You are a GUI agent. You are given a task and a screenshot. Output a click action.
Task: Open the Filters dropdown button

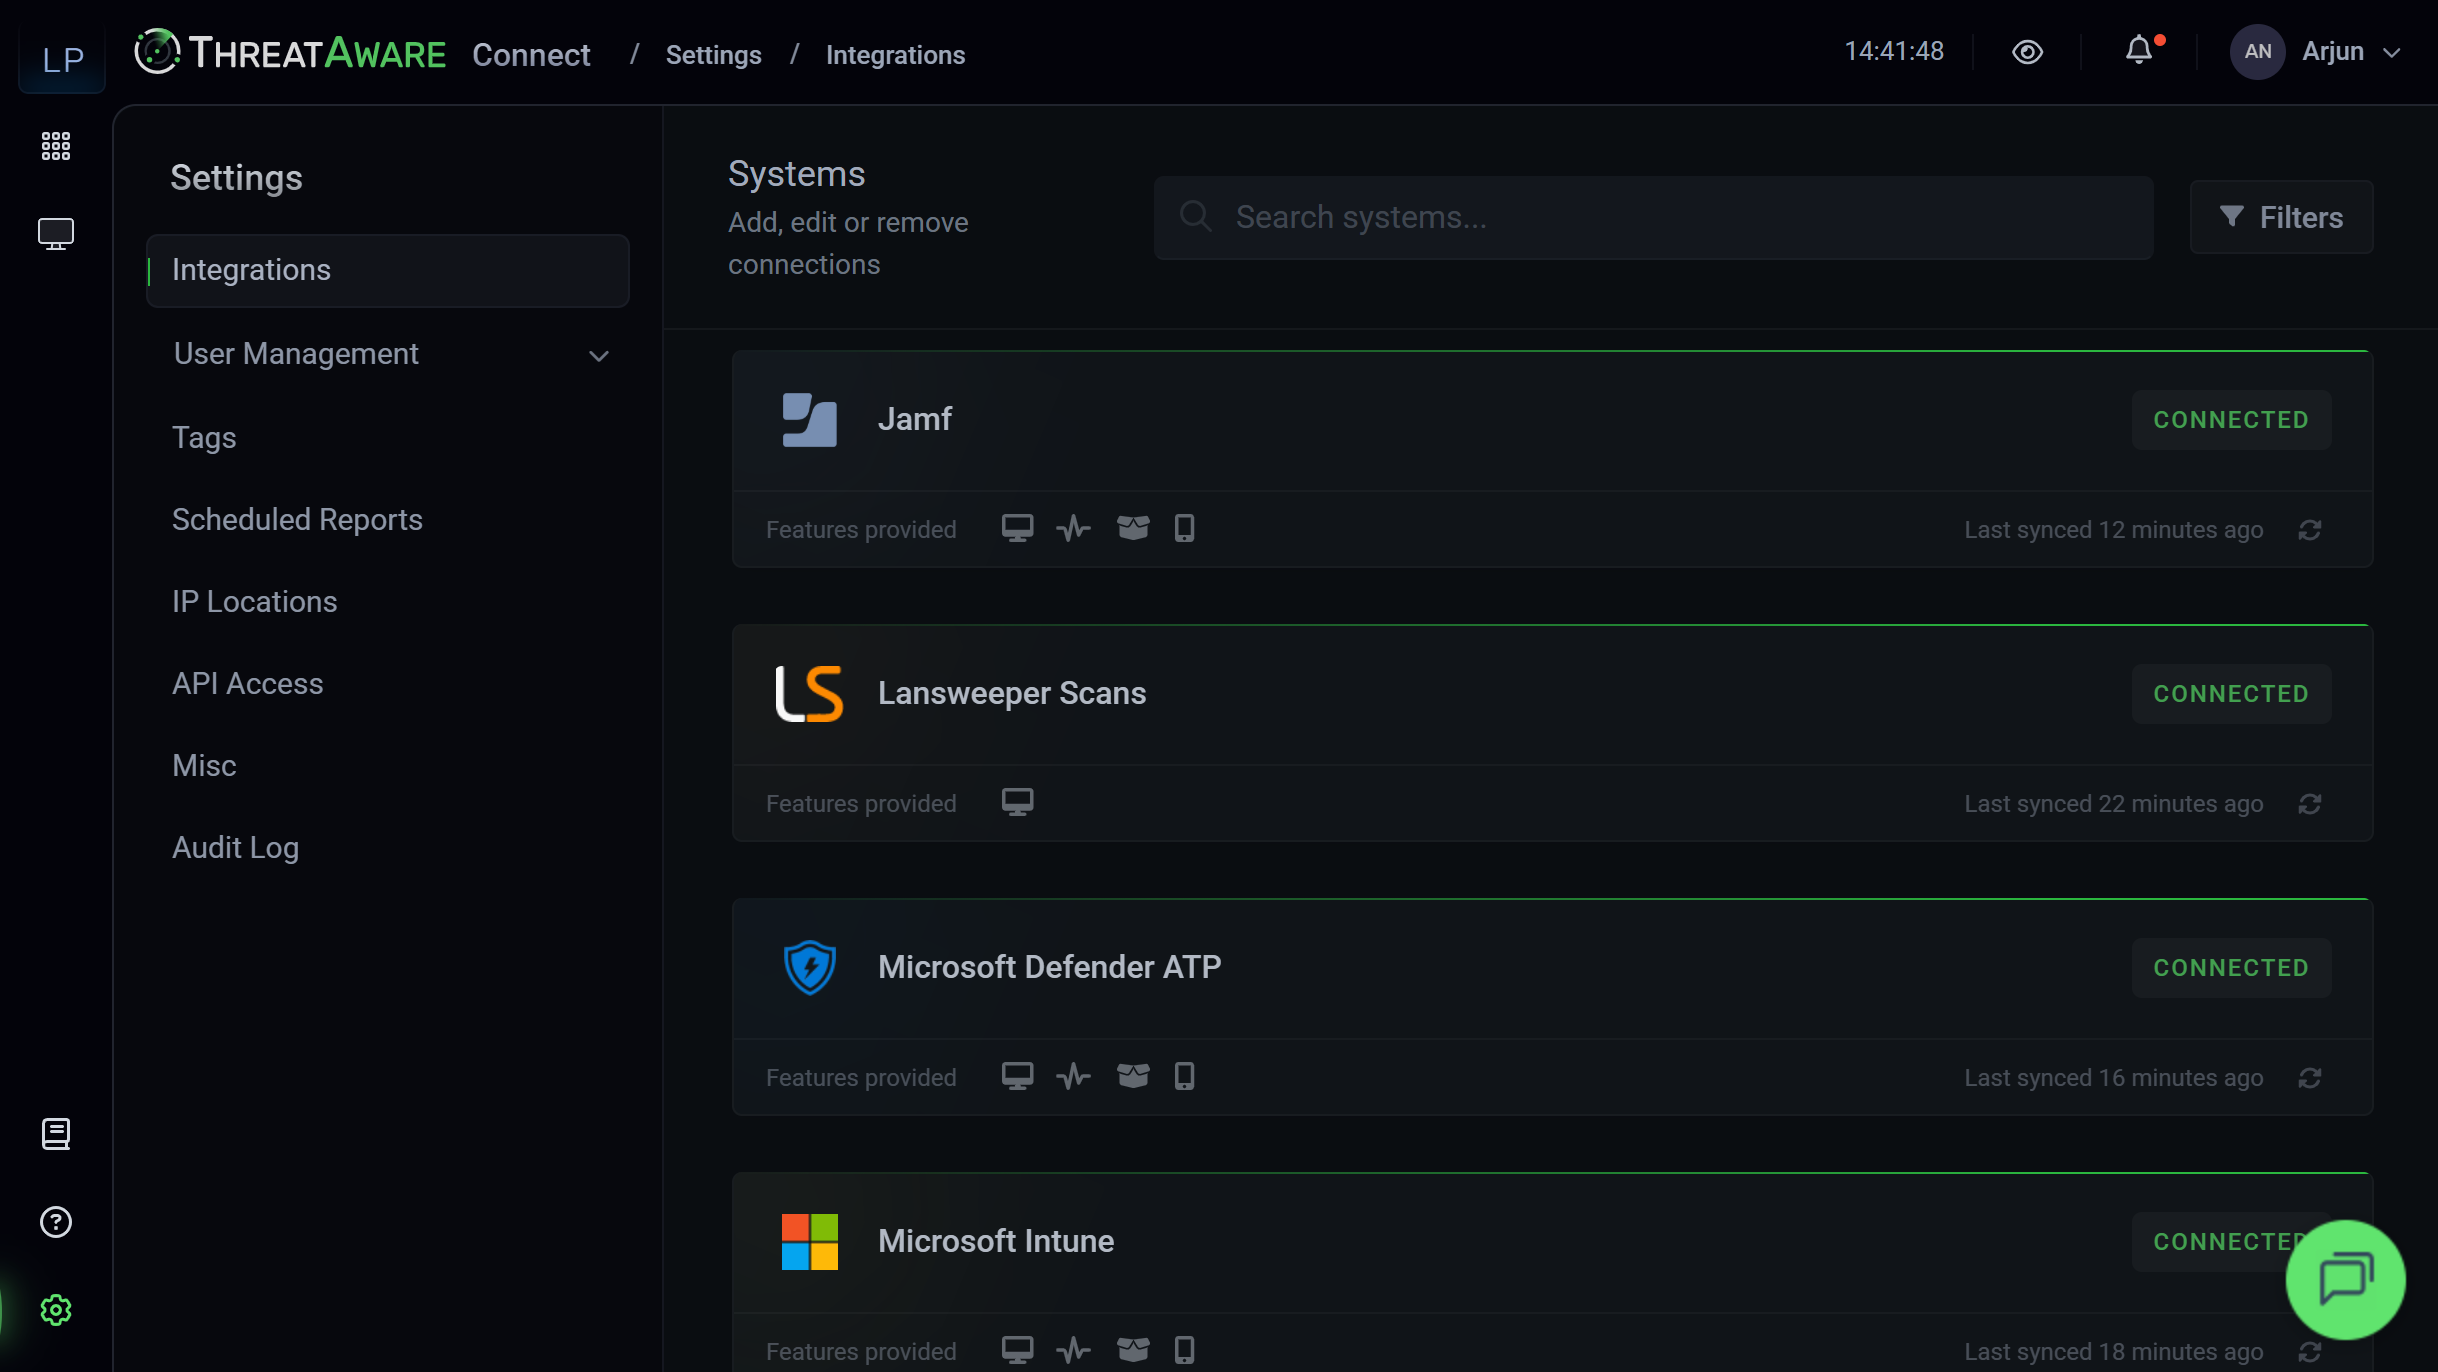coord(2281,217)
